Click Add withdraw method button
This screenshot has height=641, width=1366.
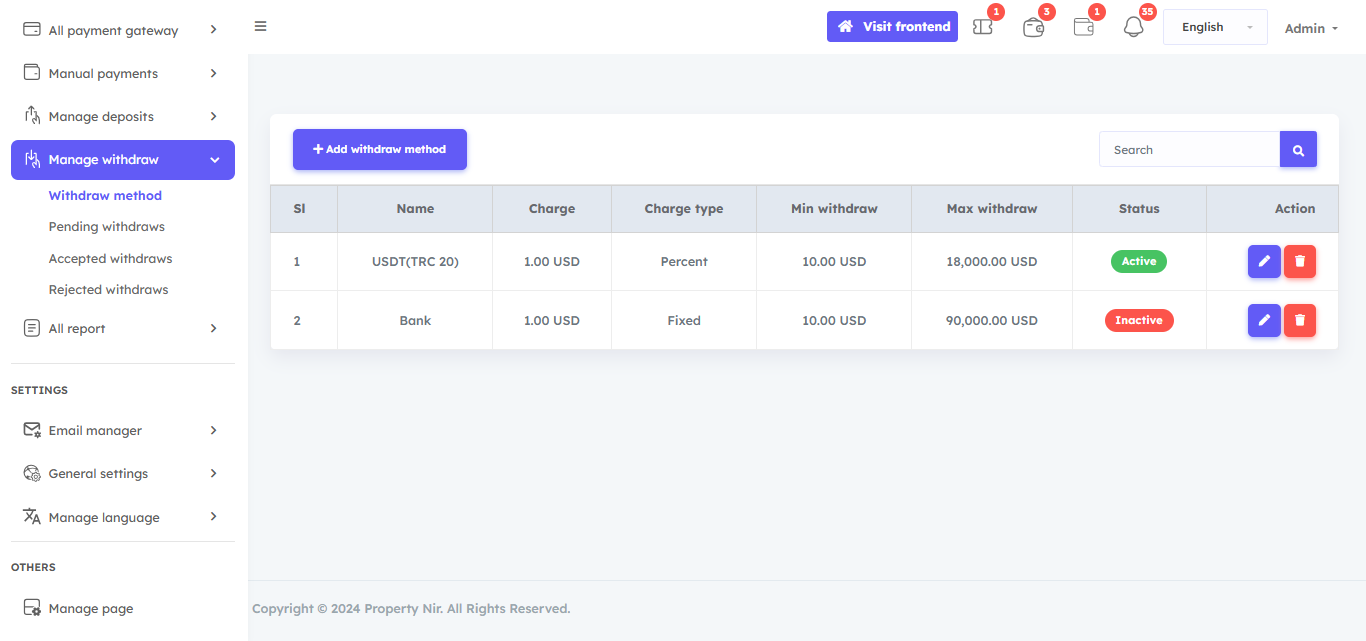click(x=380, y=149)
